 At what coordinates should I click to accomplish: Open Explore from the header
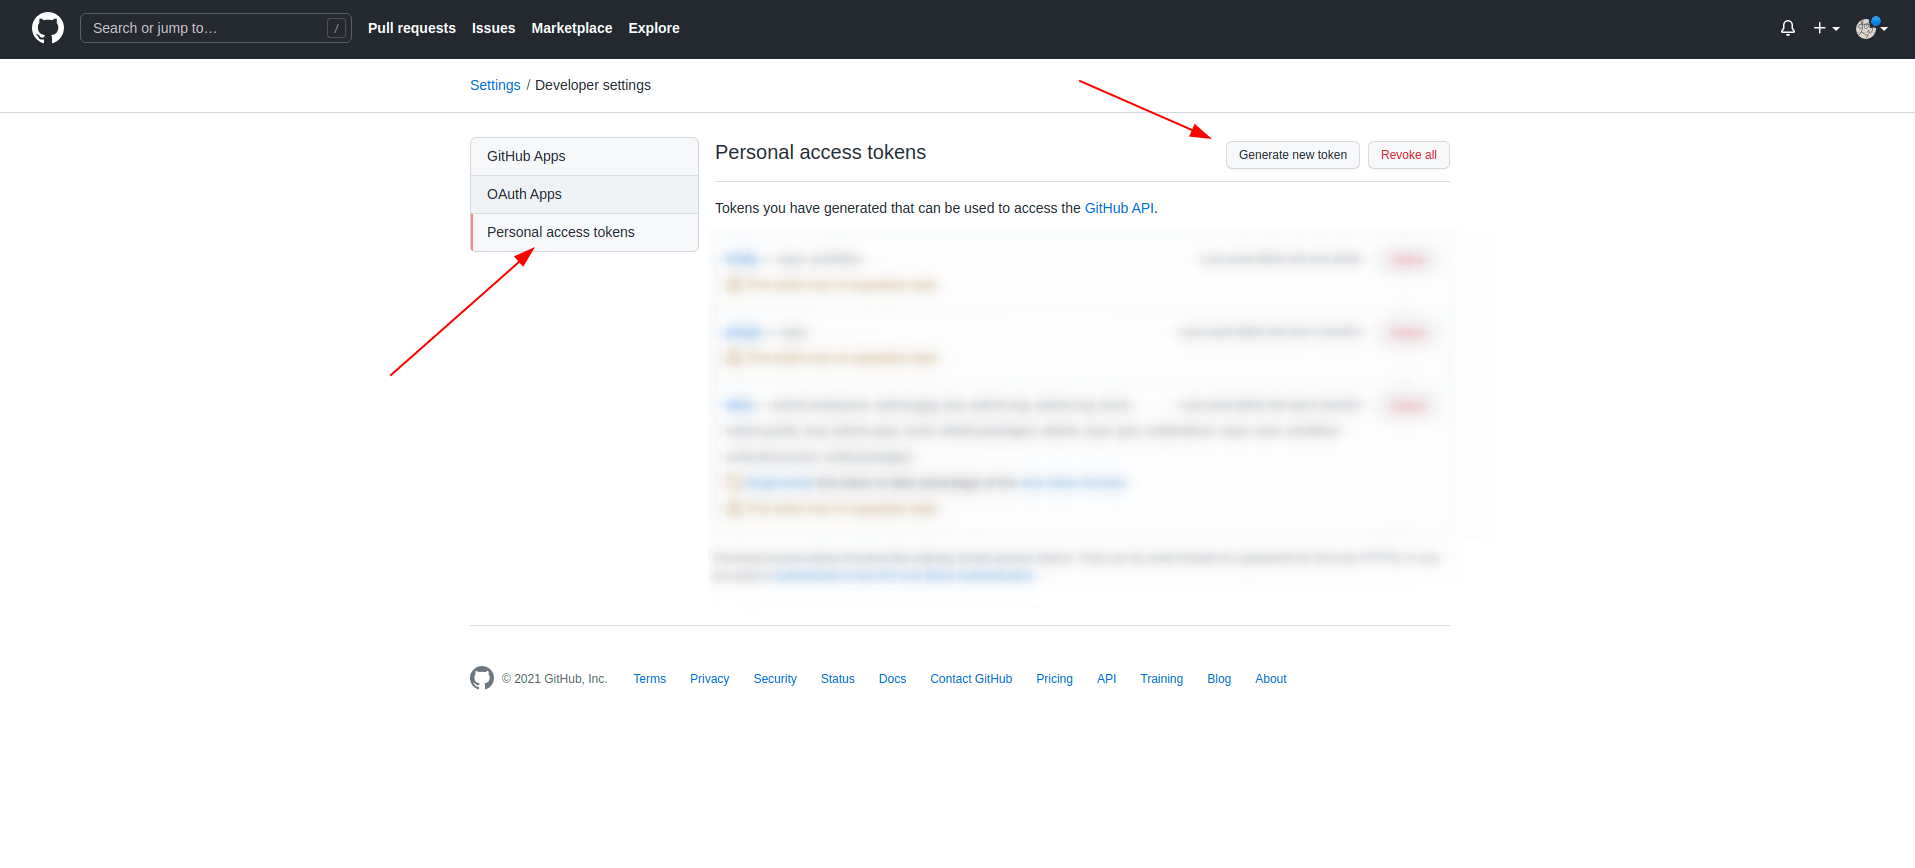pyautogui.click(x=653, y=28)
